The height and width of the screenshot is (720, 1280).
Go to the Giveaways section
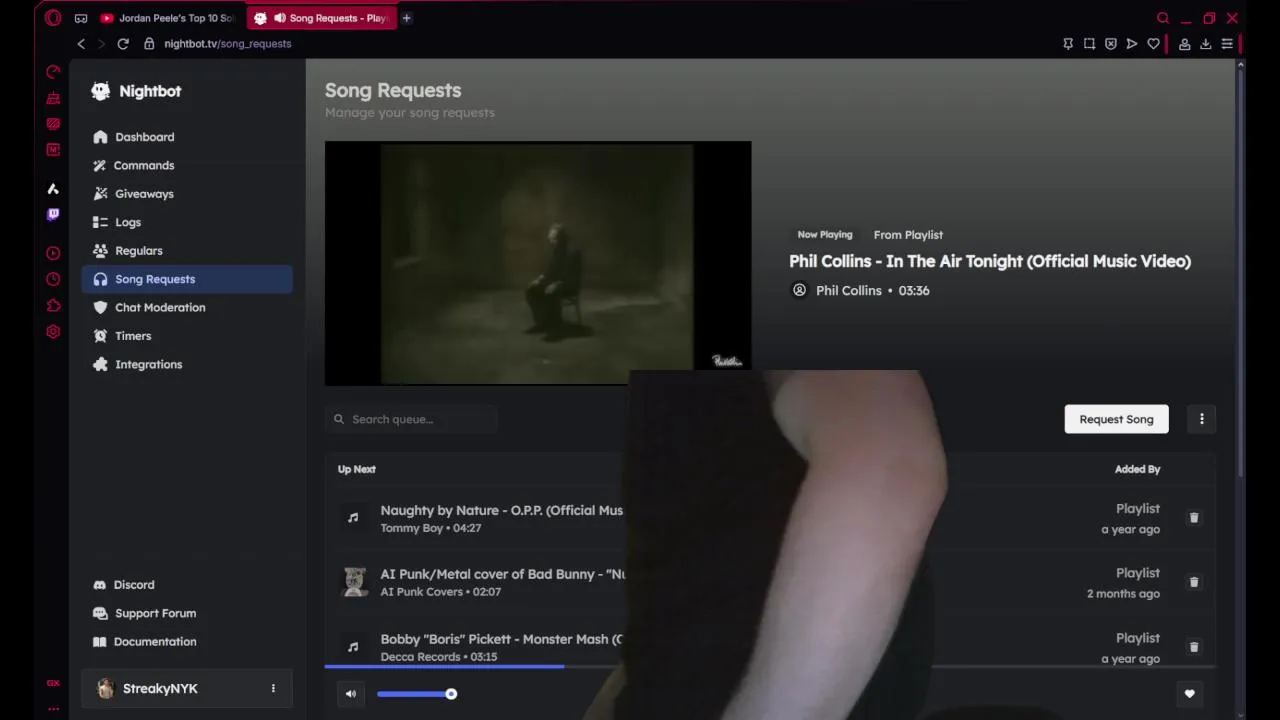point(187,194)
